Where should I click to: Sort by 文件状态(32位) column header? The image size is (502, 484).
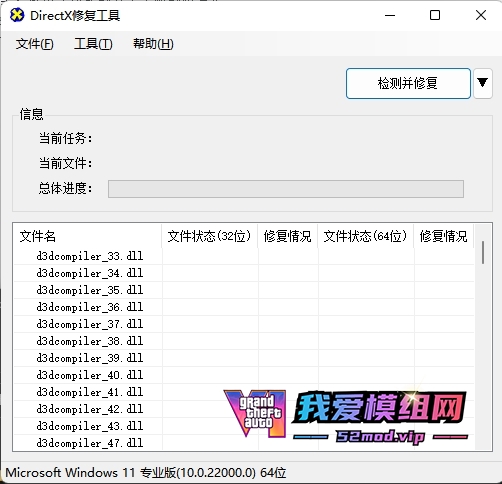[x=210, y=236]
